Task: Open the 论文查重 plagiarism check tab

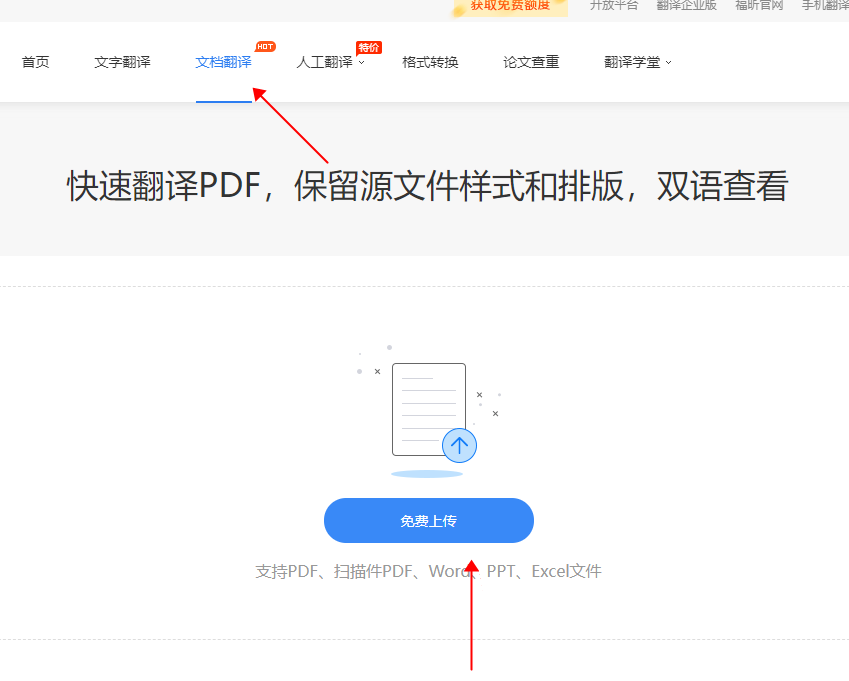Action: coord(531,62)
